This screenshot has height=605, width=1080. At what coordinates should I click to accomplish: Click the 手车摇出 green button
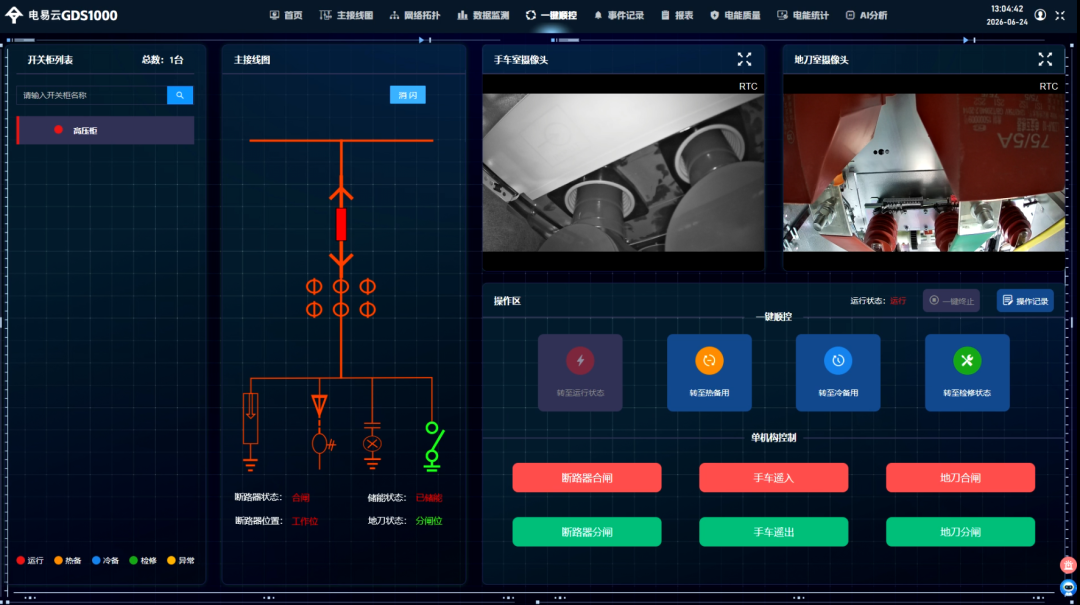773,532
